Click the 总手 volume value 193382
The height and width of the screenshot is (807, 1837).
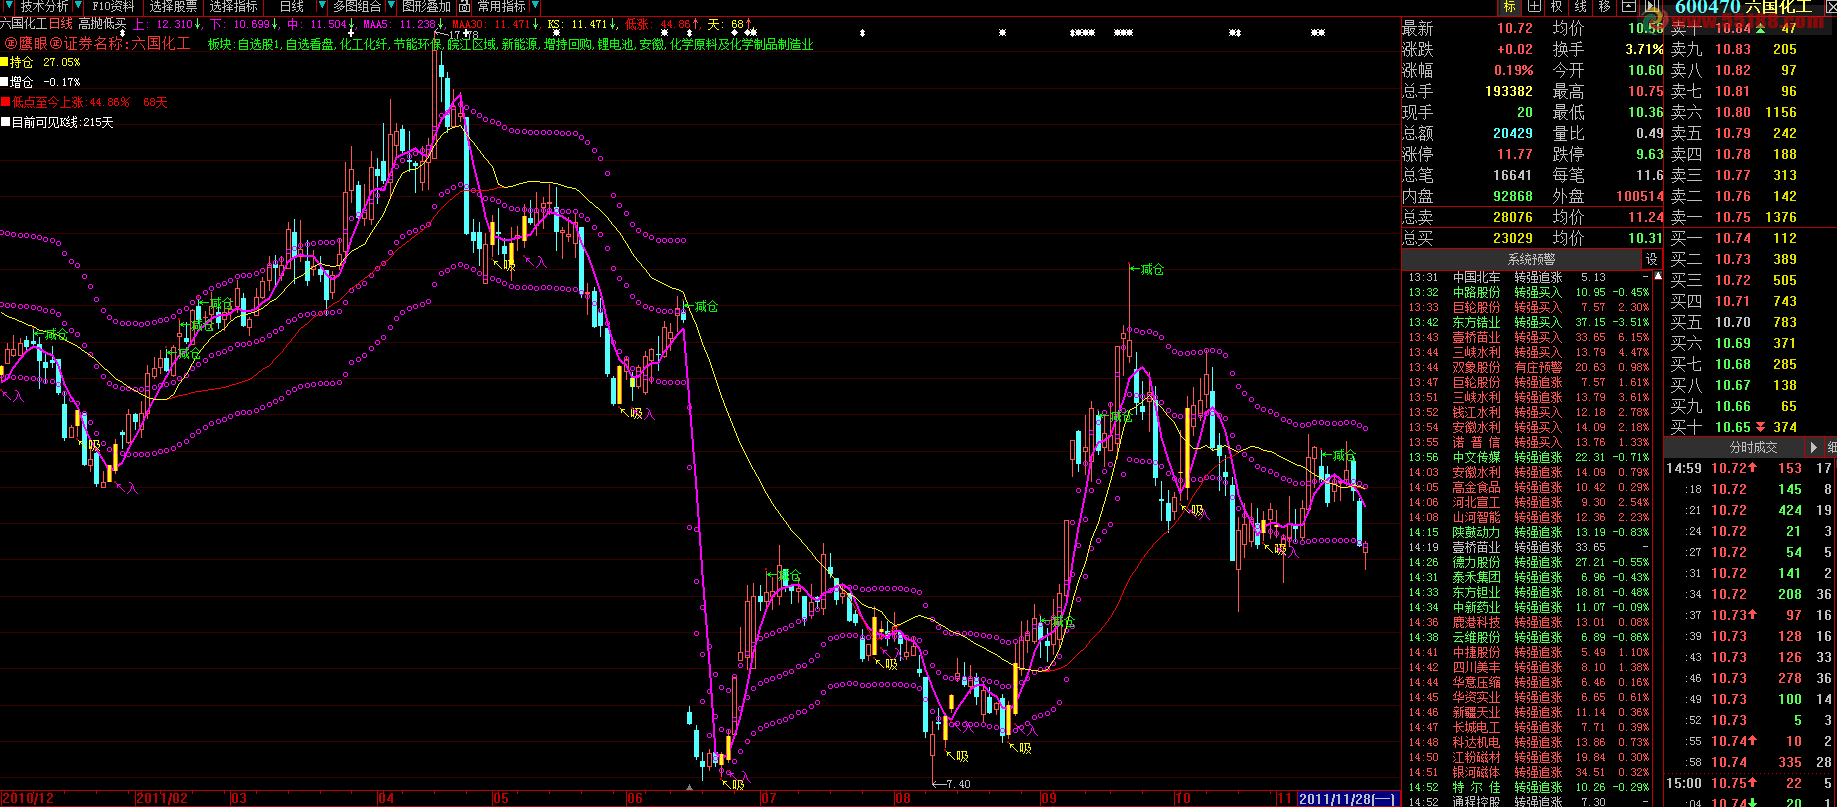[1509, 91]
